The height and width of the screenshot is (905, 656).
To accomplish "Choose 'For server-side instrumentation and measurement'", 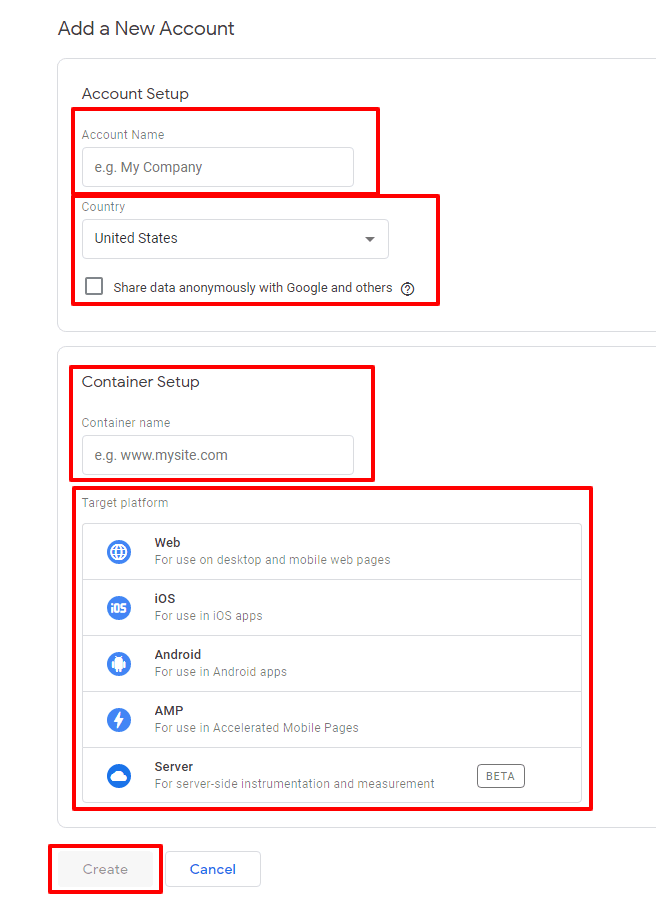I will tap(294, 784).
